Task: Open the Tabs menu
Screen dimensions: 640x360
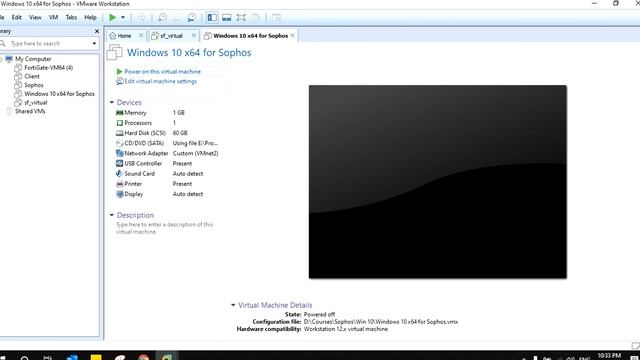Action: tap(71, 17)
